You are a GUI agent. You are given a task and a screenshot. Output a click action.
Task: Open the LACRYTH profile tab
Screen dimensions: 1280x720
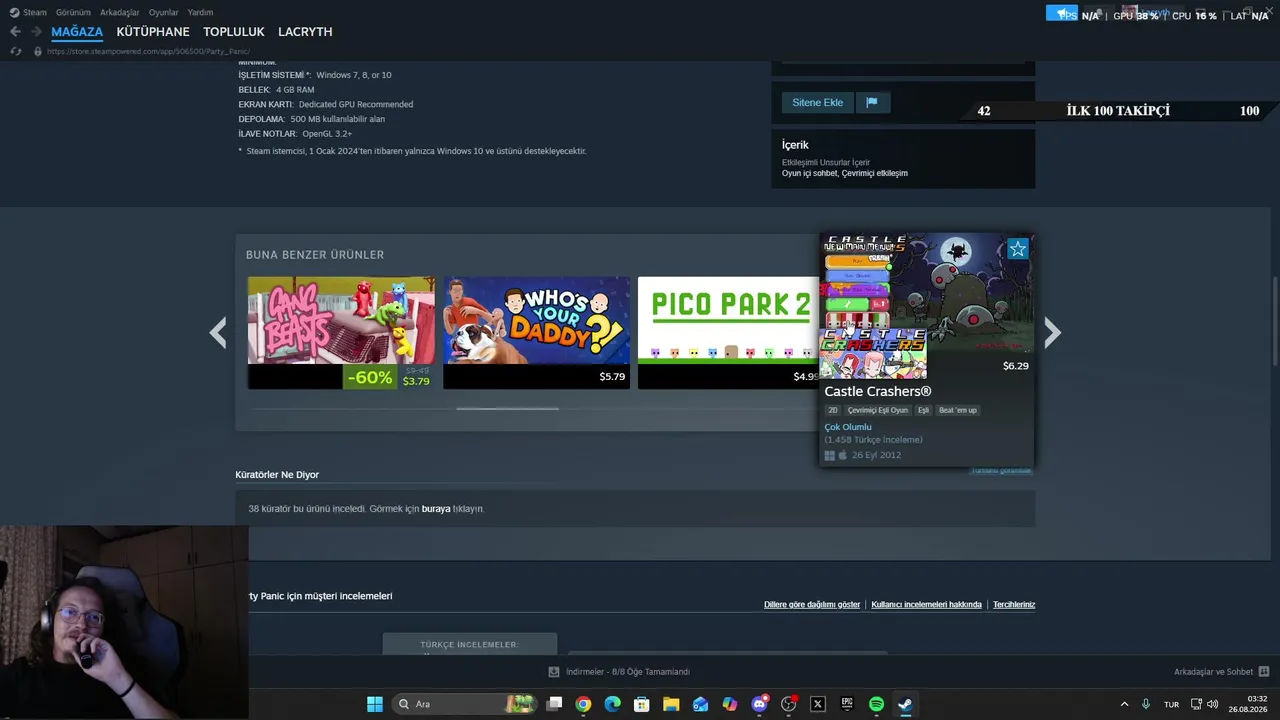coord(305,32)
